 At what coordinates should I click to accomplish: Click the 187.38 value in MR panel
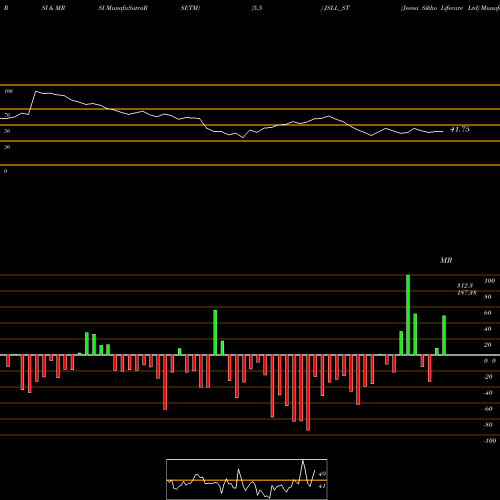click(466, 293)
